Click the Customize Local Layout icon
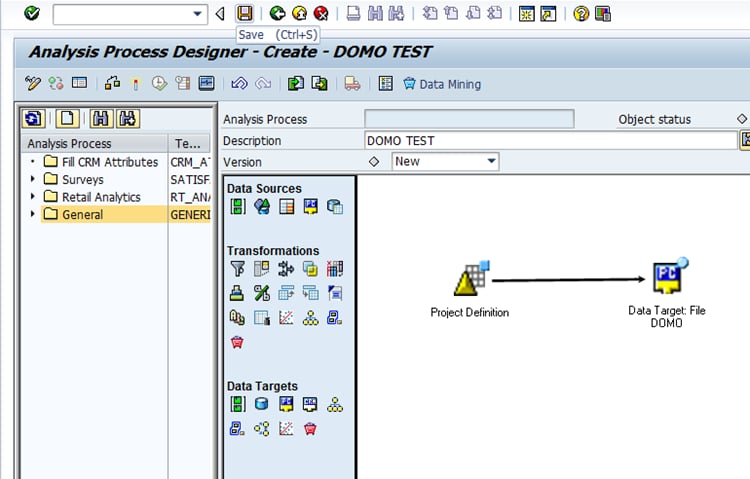 [603, 14]
